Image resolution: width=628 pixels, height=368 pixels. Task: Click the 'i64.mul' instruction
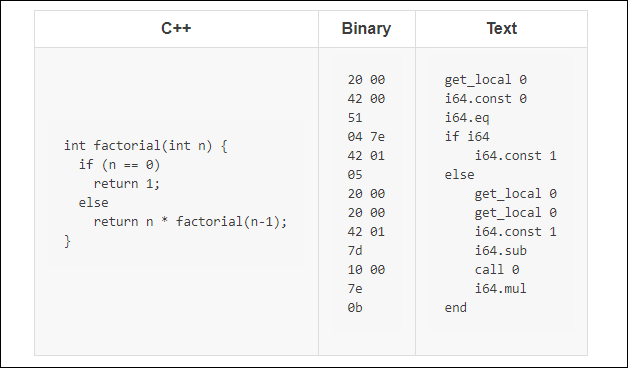coord(501,289)
